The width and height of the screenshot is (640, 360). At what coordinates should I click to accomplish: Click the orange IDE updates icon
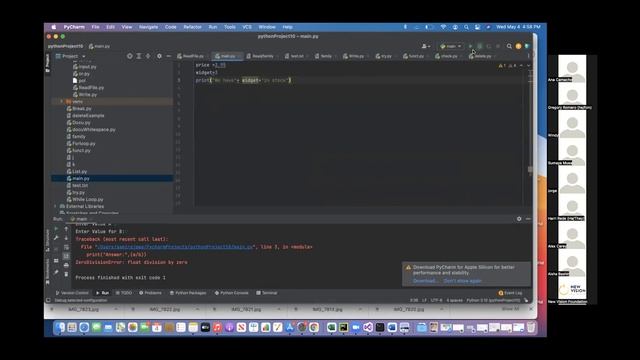pyautogui.click(x=518, y=46)
